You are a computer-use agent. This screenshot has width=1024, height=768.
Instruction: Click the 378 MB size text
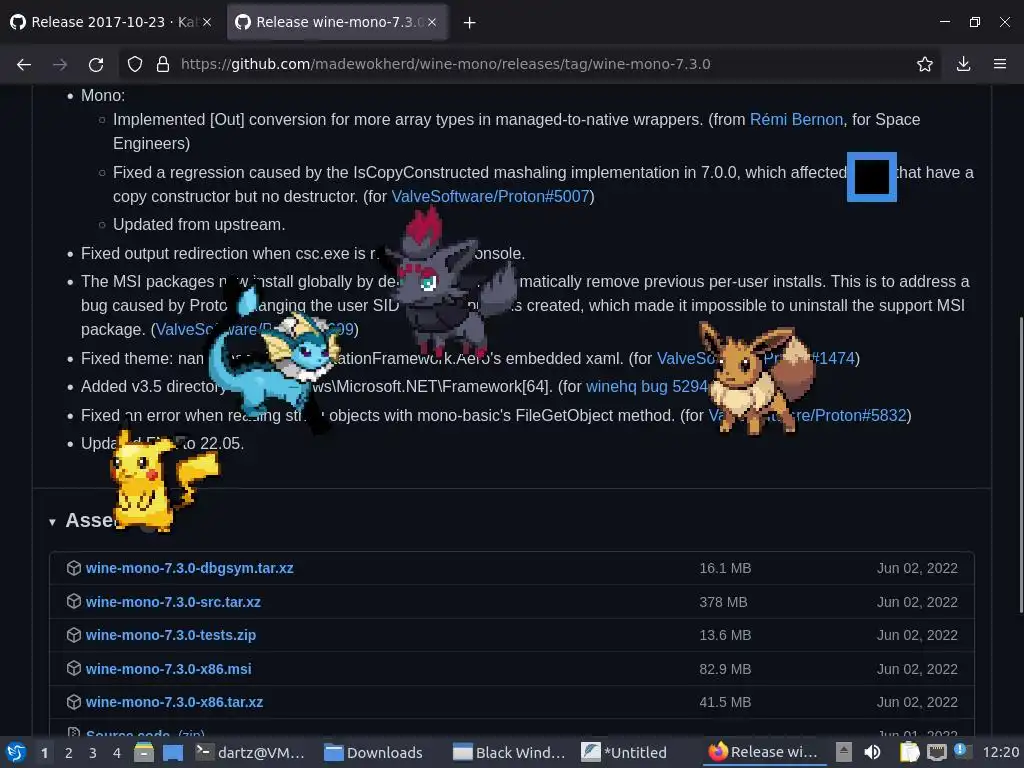click(723, 602)
